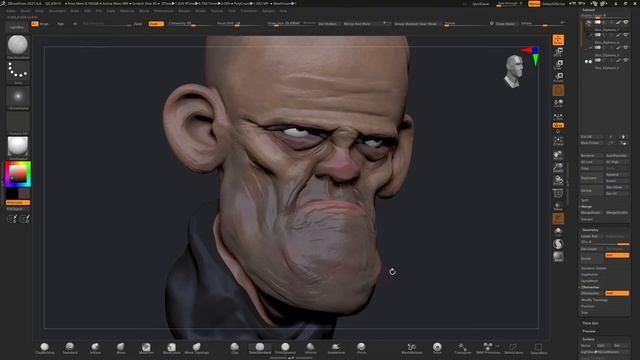Open the current brush thumbnail picker
The width and height of the screenshot is (640, 360).
18,46
